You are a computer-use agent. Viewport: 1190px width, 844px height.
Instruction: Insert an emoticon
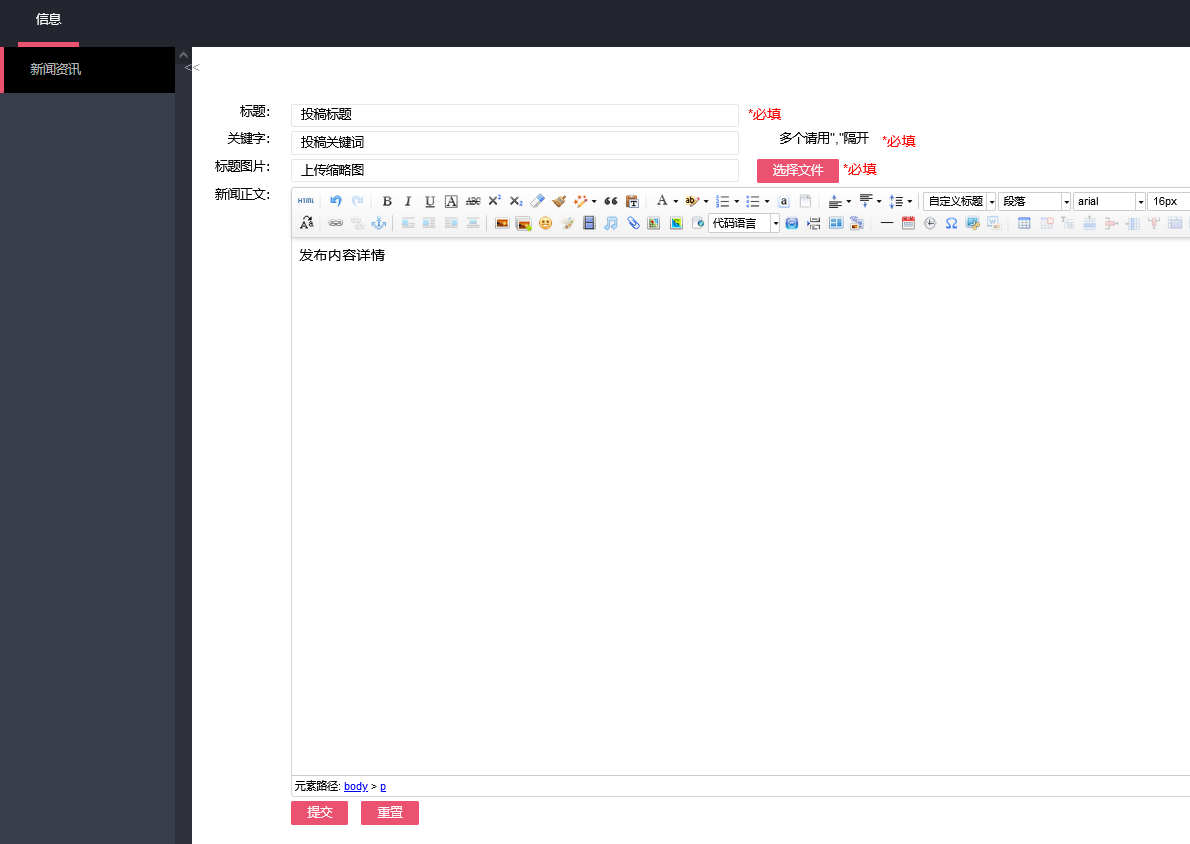click(545, 223)
